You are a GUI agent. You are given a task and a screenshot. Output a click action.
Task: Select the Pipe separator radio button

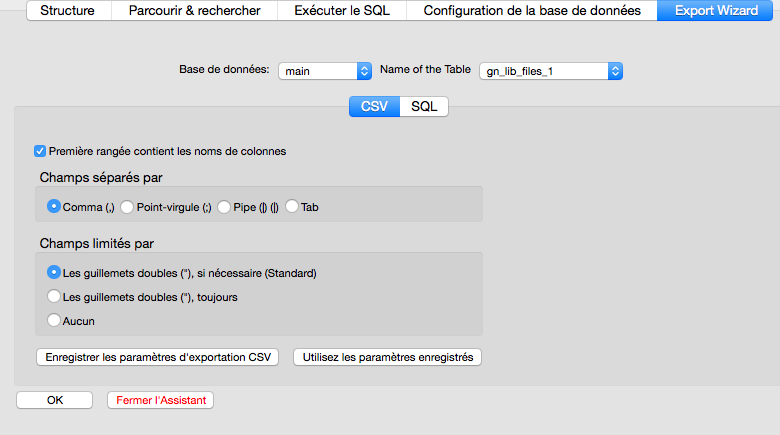tap(224, 207)
